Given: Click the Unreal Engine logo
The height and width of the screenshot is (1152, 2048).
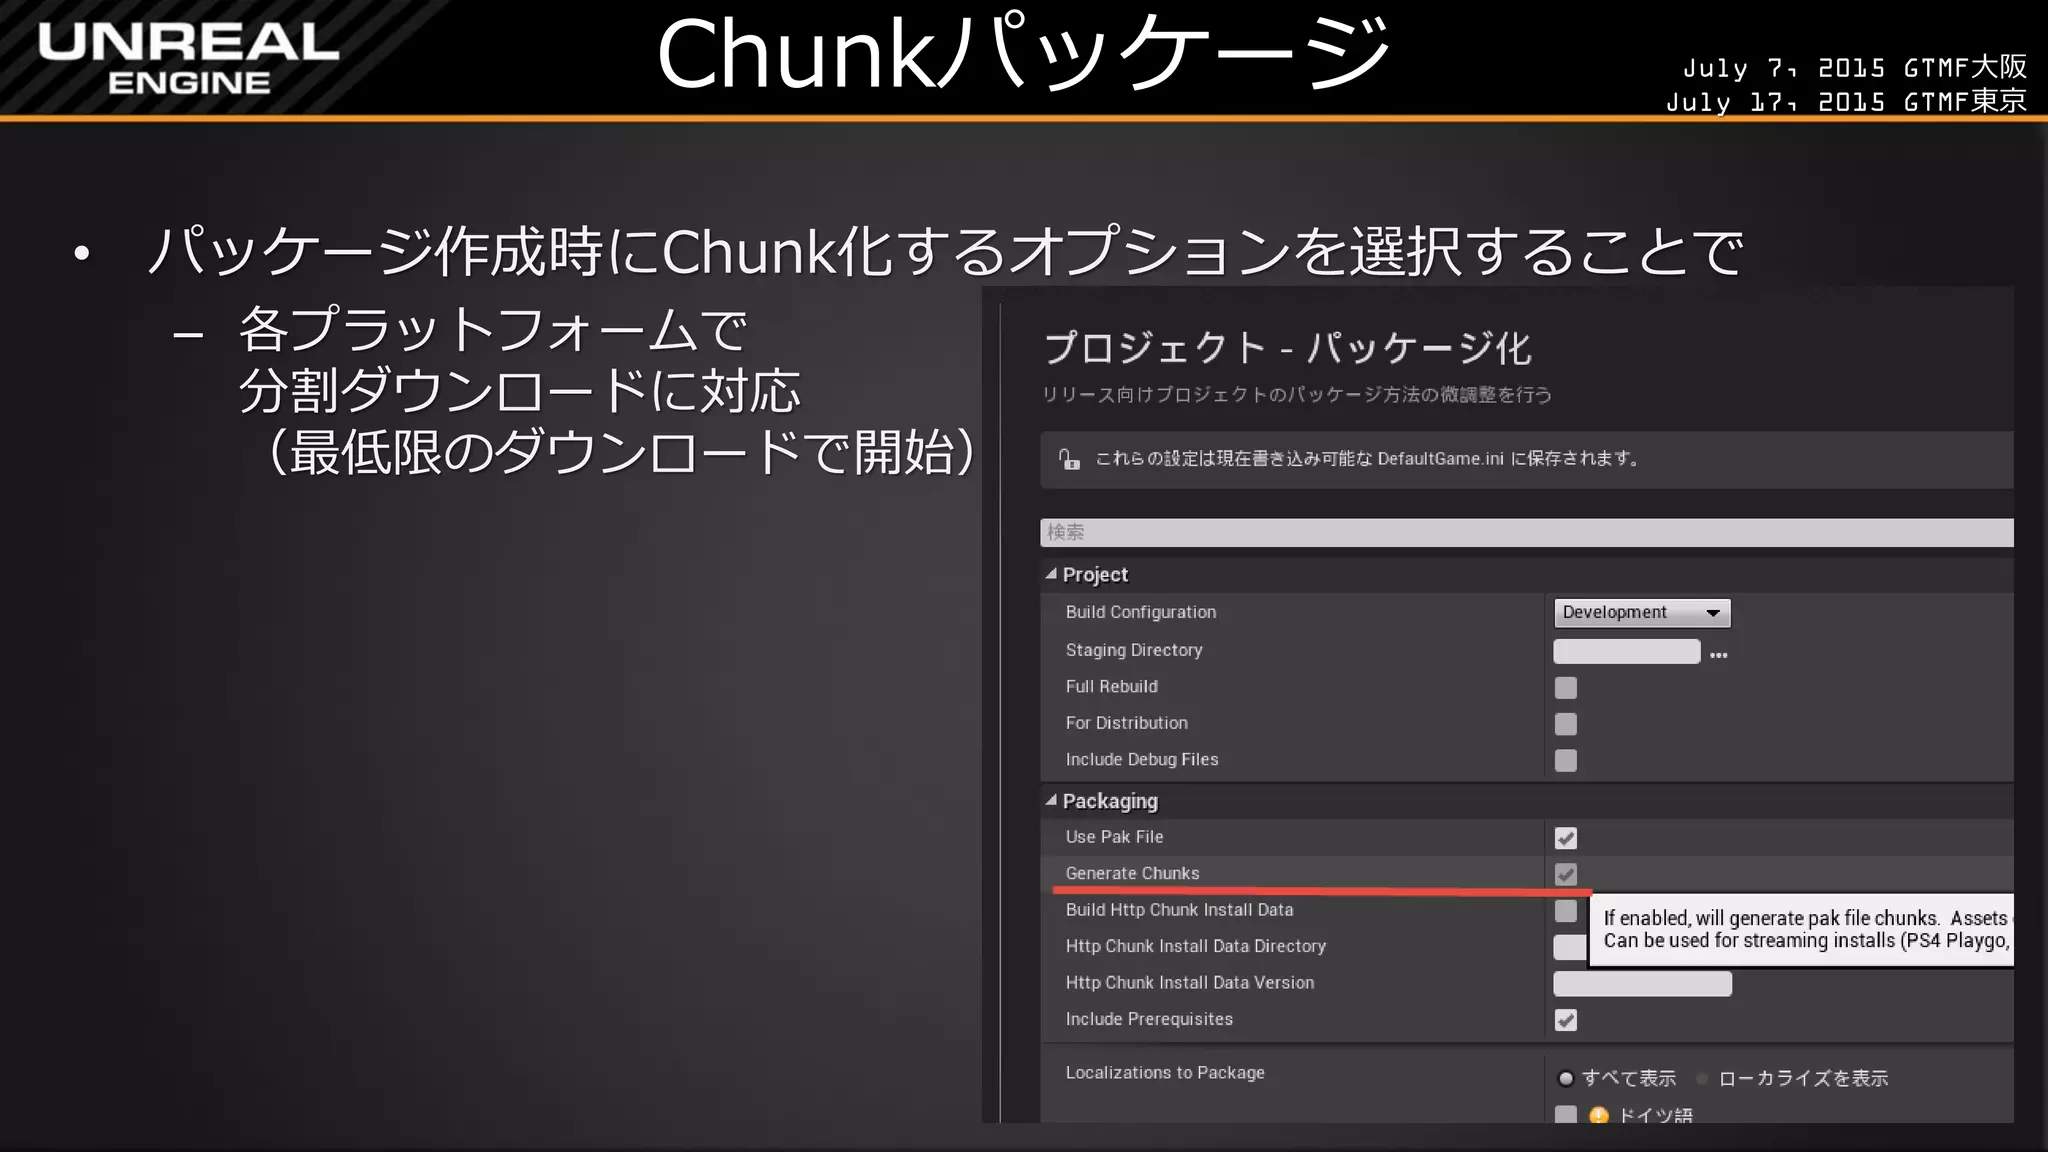Looking at the screenshot, I should [188, 58].
